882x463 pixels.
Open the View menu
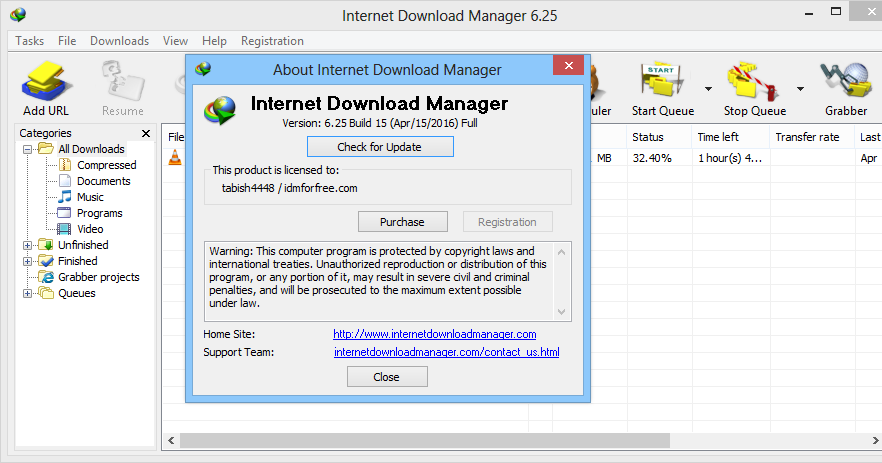176,41
